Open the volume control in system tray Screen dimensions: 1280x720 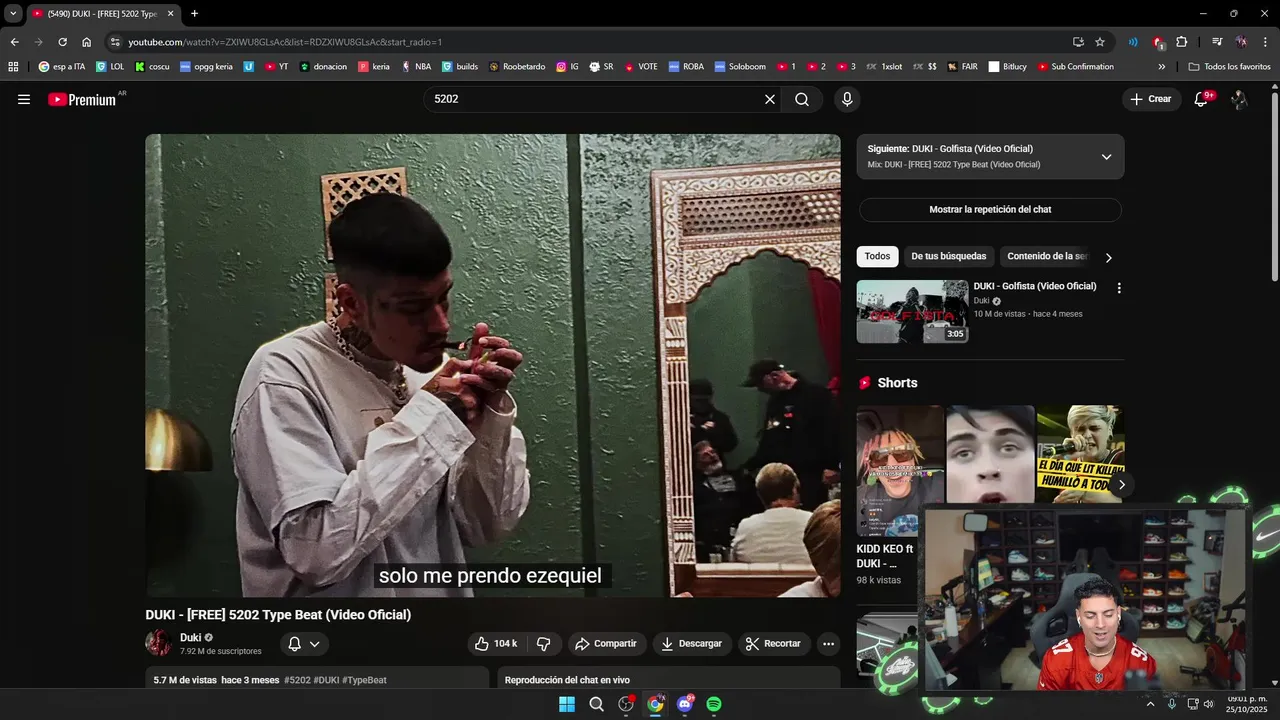coord(1209,704)
